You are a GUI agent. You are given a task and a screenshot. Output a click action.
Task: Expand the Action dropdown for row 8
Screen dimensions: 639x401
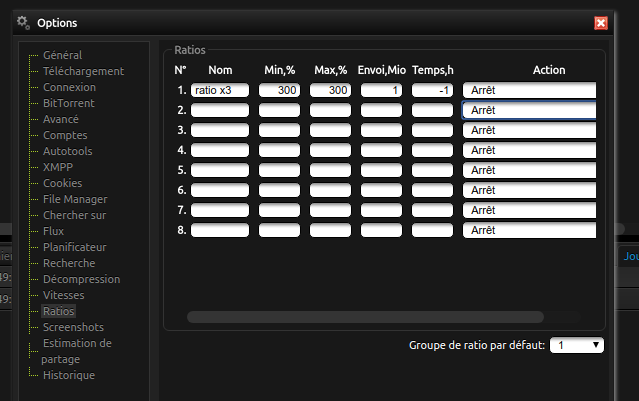tap(529, 230)
